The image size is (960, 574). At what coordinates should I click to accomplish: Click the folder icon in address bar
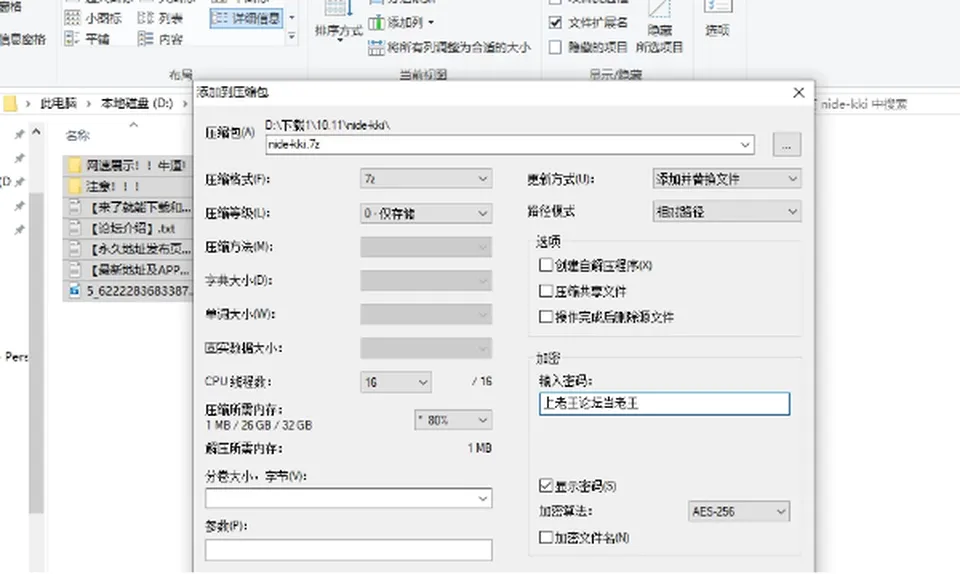10,103
